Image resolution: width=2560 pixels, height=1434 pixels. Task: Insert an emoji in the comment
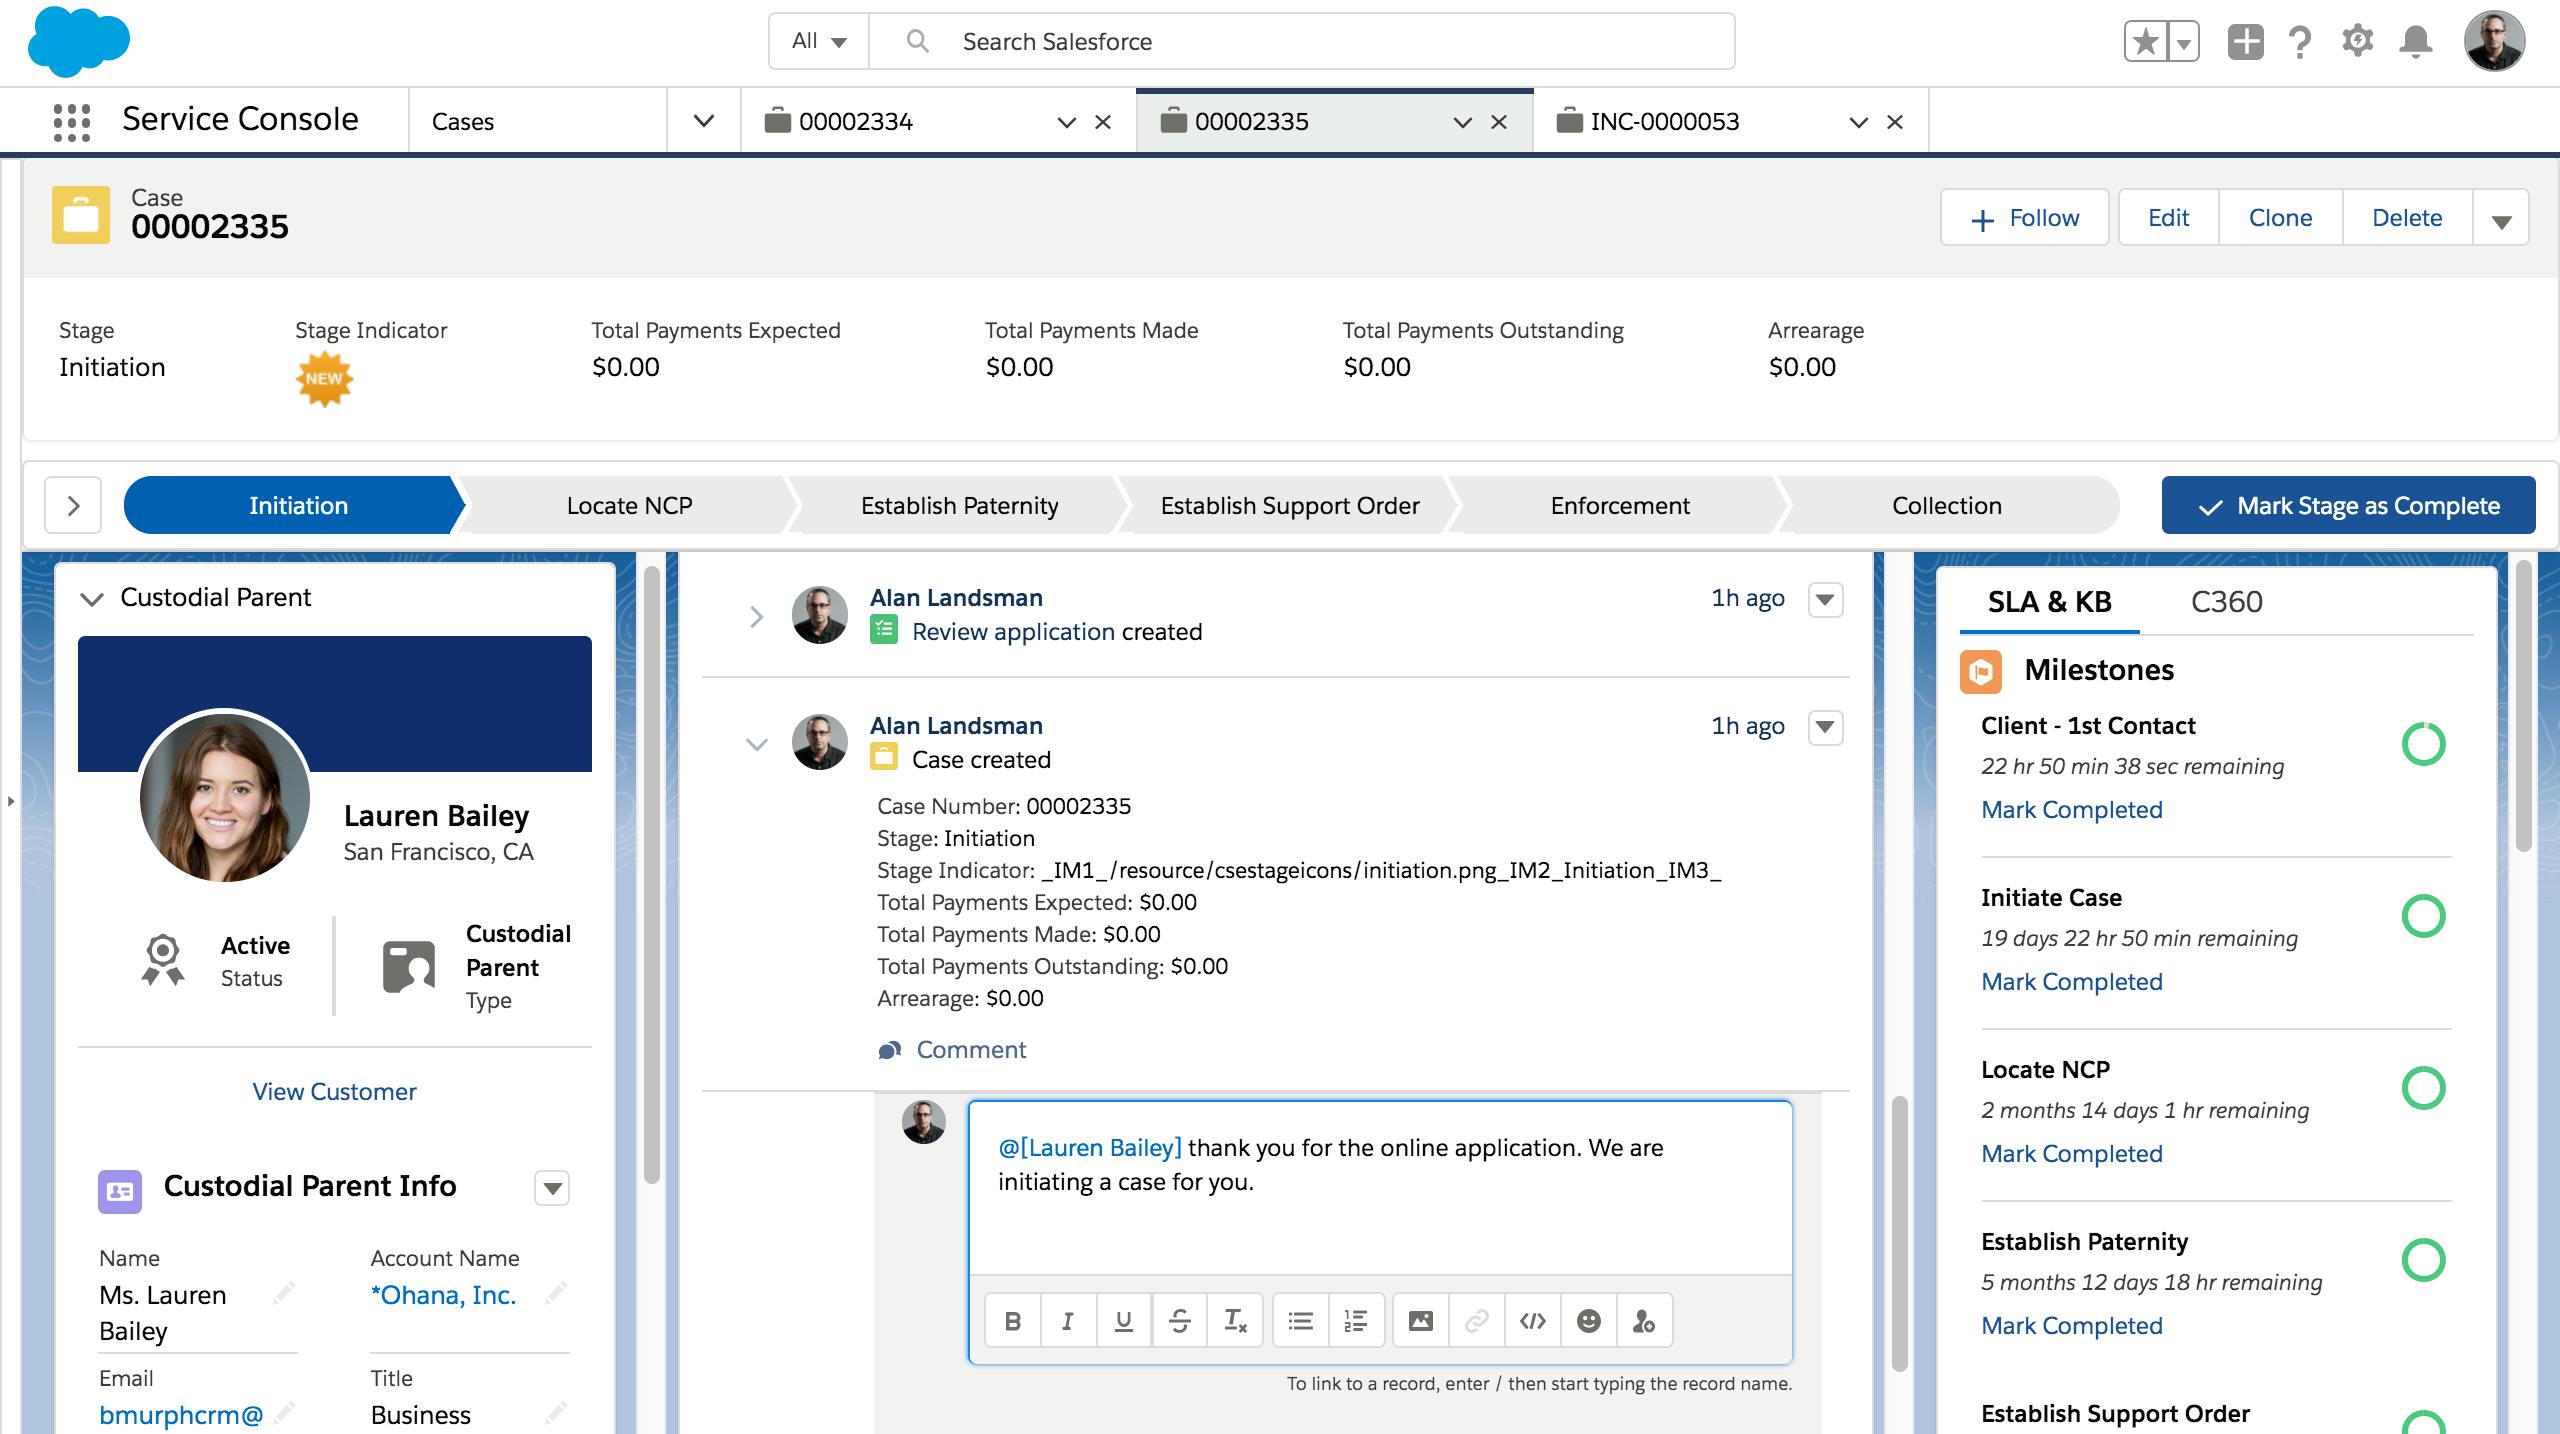coord(1588,1321)
